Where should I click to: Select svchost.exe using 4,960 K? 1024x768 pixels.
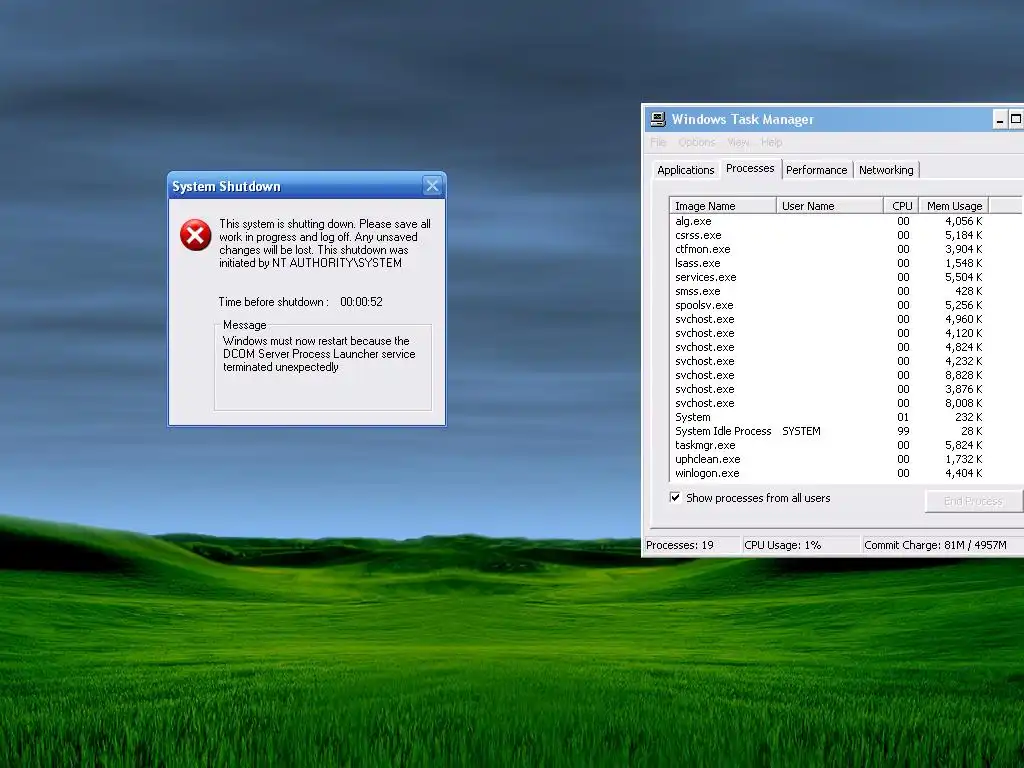829,319
